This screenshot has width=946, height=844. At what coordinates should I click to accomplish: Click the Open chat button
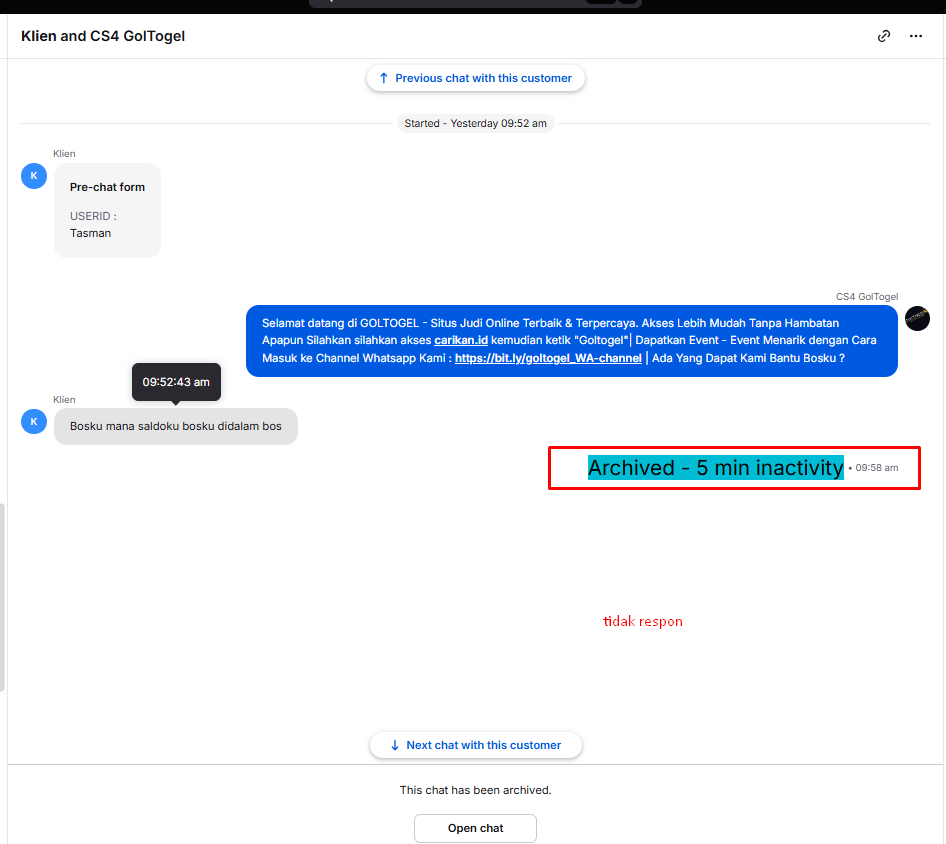[475, 828]
